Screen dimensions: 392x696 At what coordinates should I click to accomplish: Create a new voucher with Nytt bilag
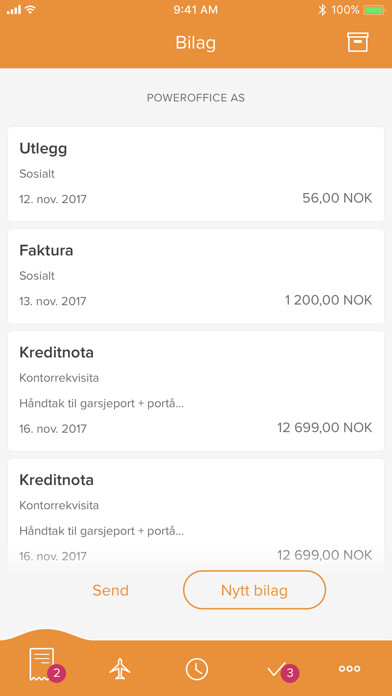point(254,590)
